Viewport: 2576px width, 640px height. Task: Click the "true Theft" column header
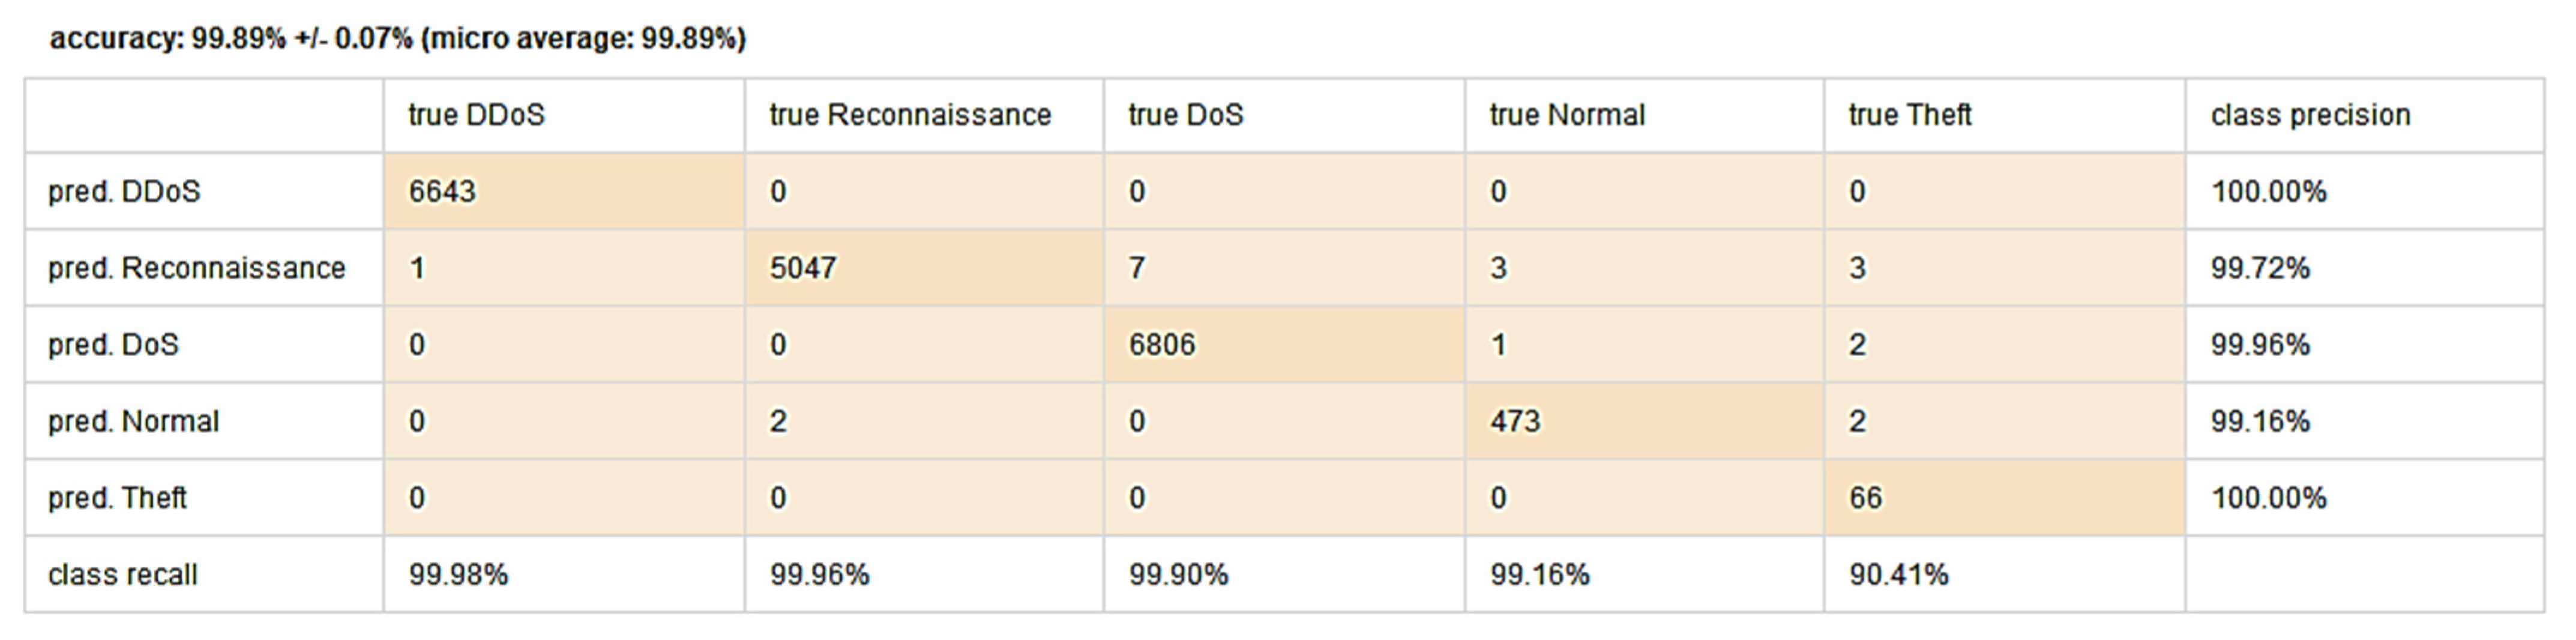[1909, 115]
